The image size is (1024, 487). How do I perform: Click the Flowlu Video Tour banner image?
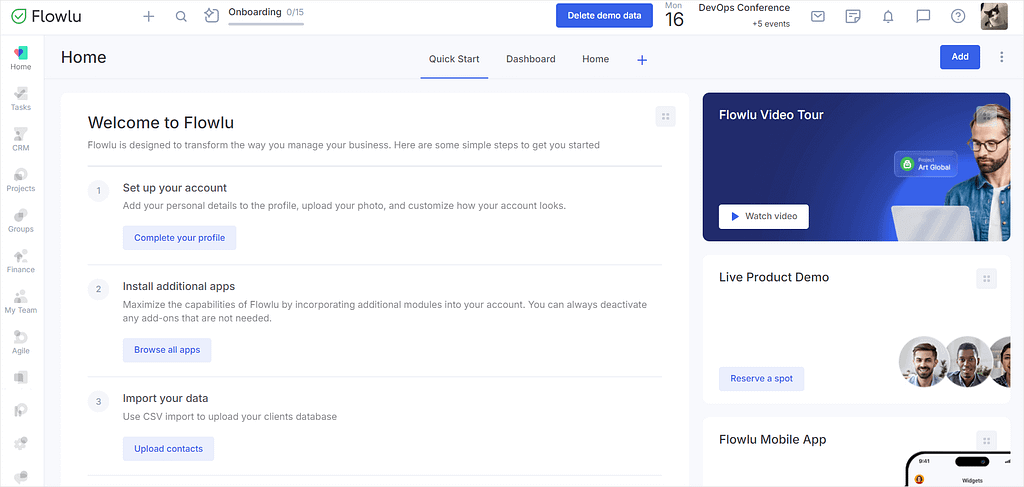(x=856, y=166)
